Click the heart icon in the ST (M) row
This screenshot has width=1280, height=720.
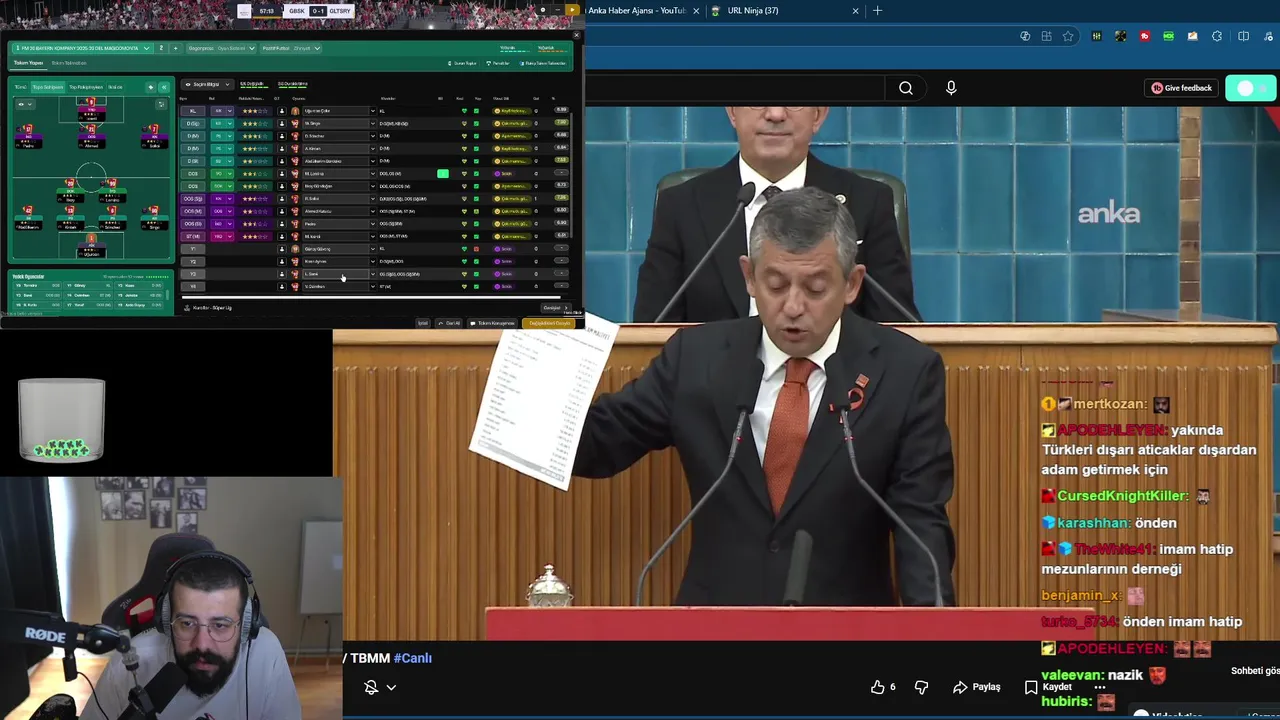click(464, 236)
